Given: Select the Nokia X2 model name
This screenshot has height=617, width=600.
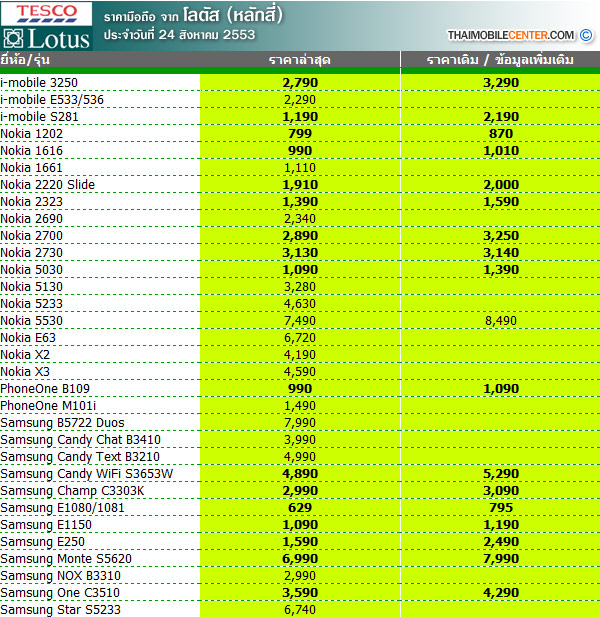Looking at the screenshot, I should point(25,355).
